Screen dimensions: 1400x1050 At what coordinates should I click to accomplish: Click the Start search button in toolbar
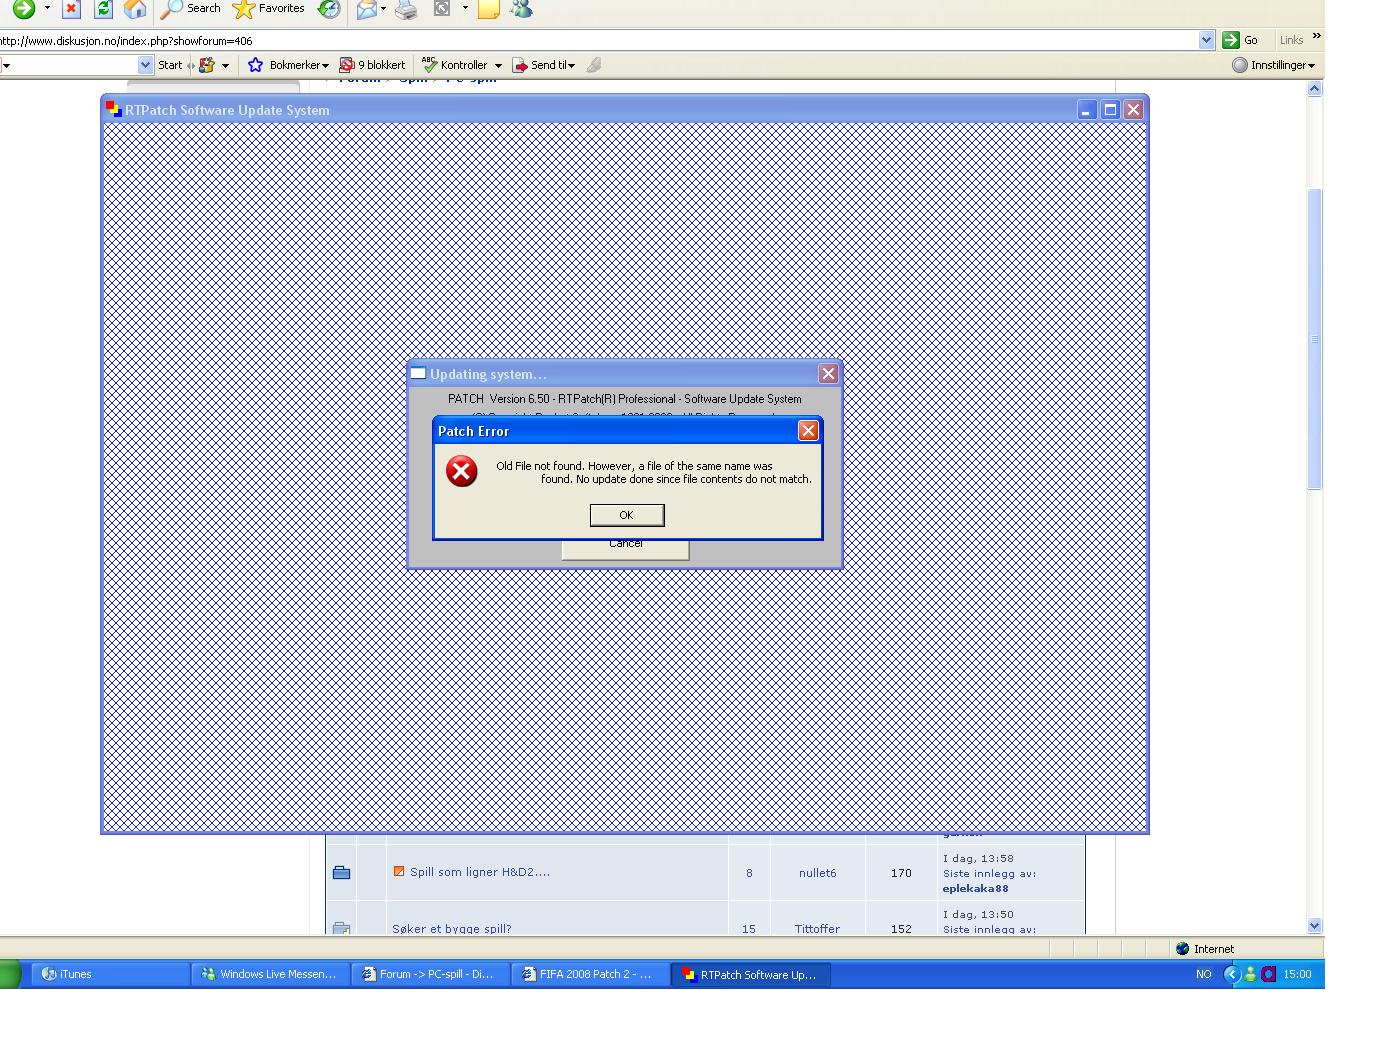click(x=170, y=65)
